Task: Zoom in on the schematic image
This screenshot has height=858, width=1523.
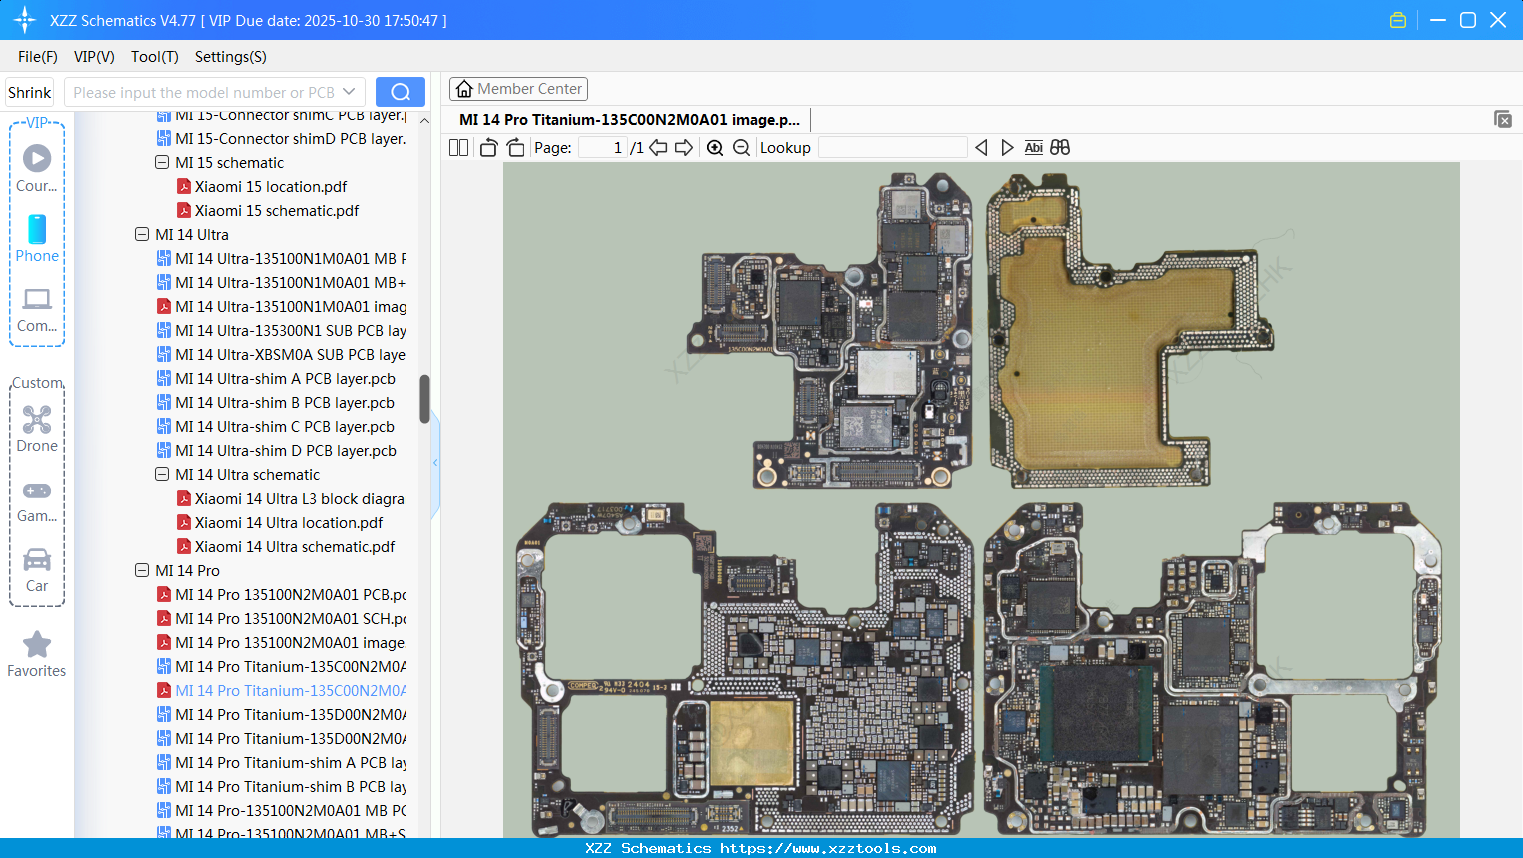Action: tap(716, 147)
